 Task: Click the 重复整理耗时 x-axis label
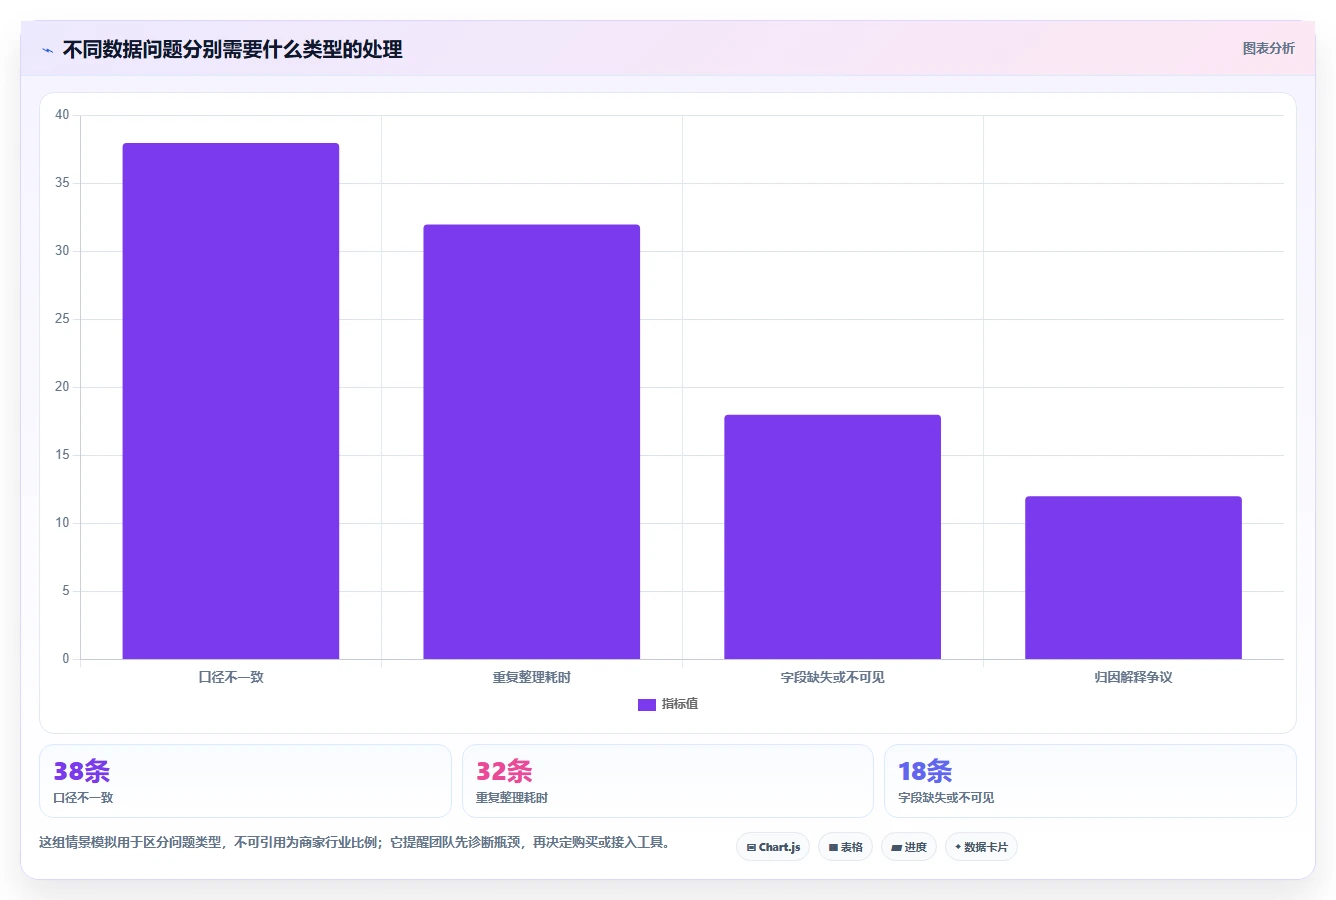(x=531, y=678)
